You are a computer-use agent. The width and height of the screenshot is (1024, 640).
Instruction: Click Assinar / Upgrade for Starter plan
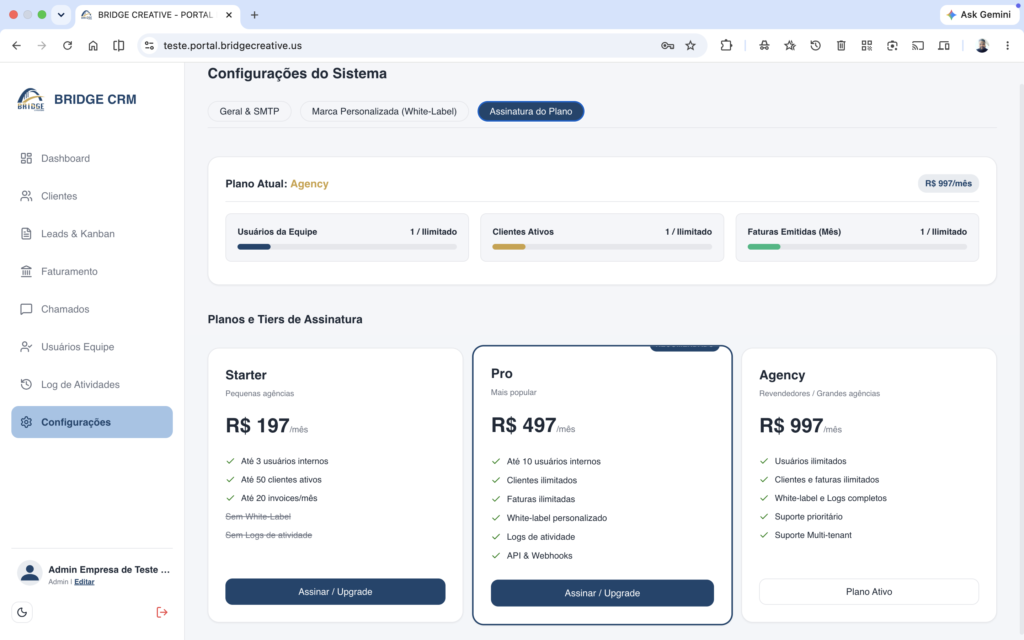click(x=335, y=592)
